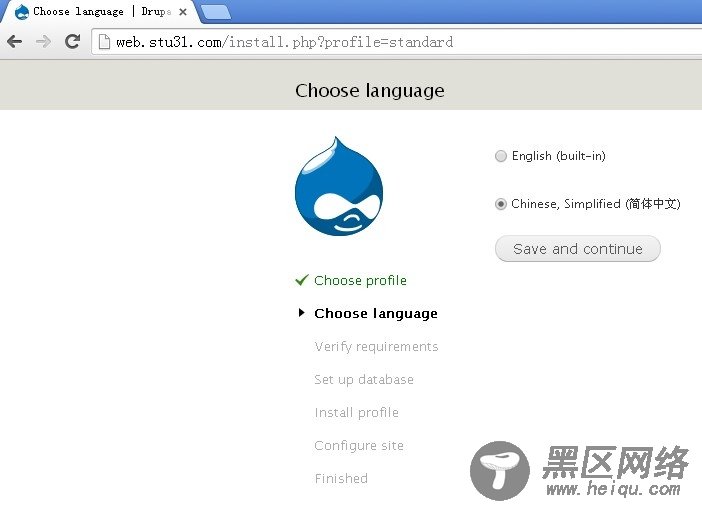Viewport: 702px width, 506px height.
Task: Open a new tab with the blank tab button
Action: (215, 12)
